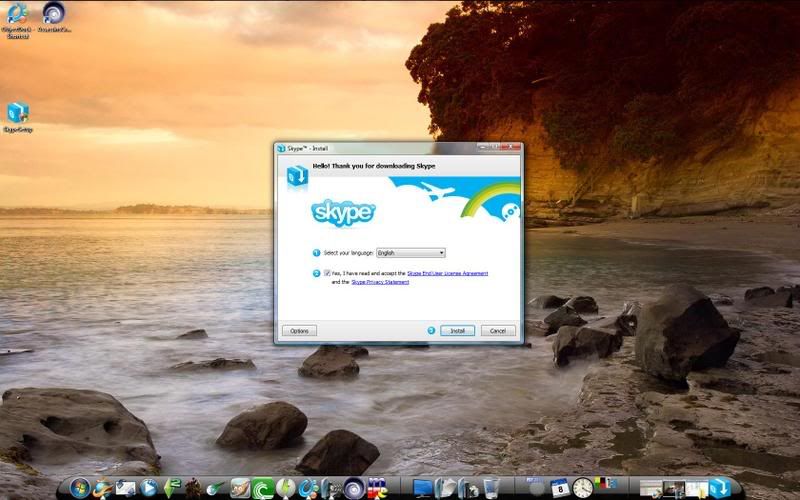The width and height of the screenshot is (800, 500).
Task: Open the Skype Setup desktop icon
Action: (x=18, y=117)
